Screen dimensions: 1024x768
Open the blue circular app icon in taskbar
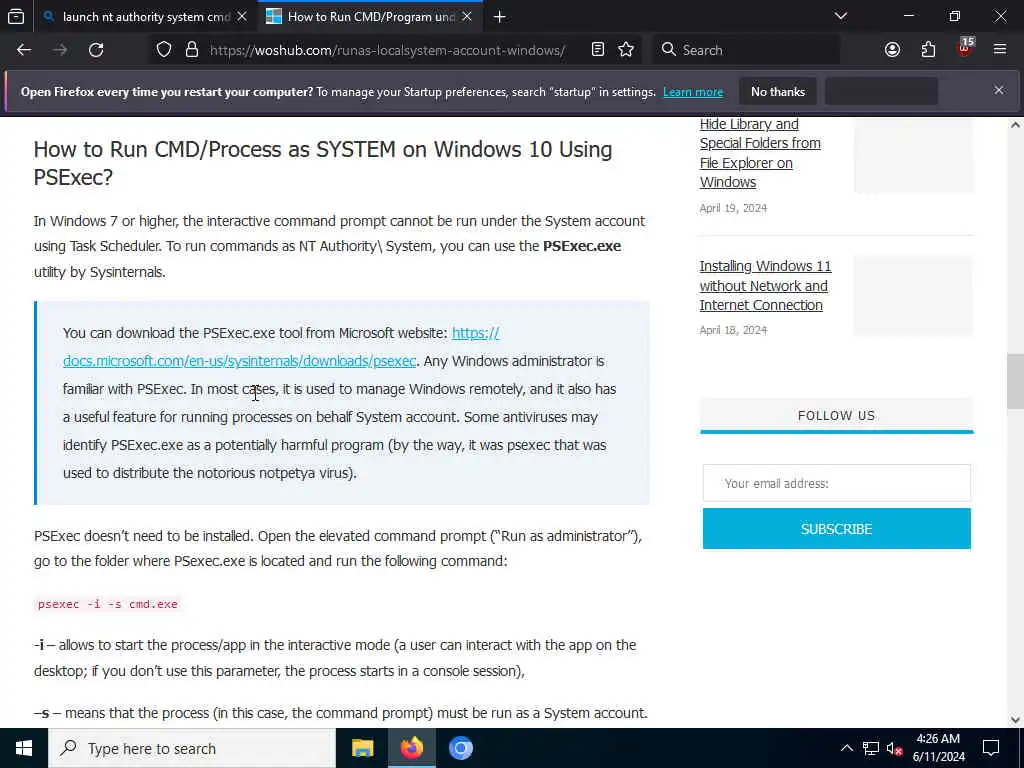tap(460, 748)
